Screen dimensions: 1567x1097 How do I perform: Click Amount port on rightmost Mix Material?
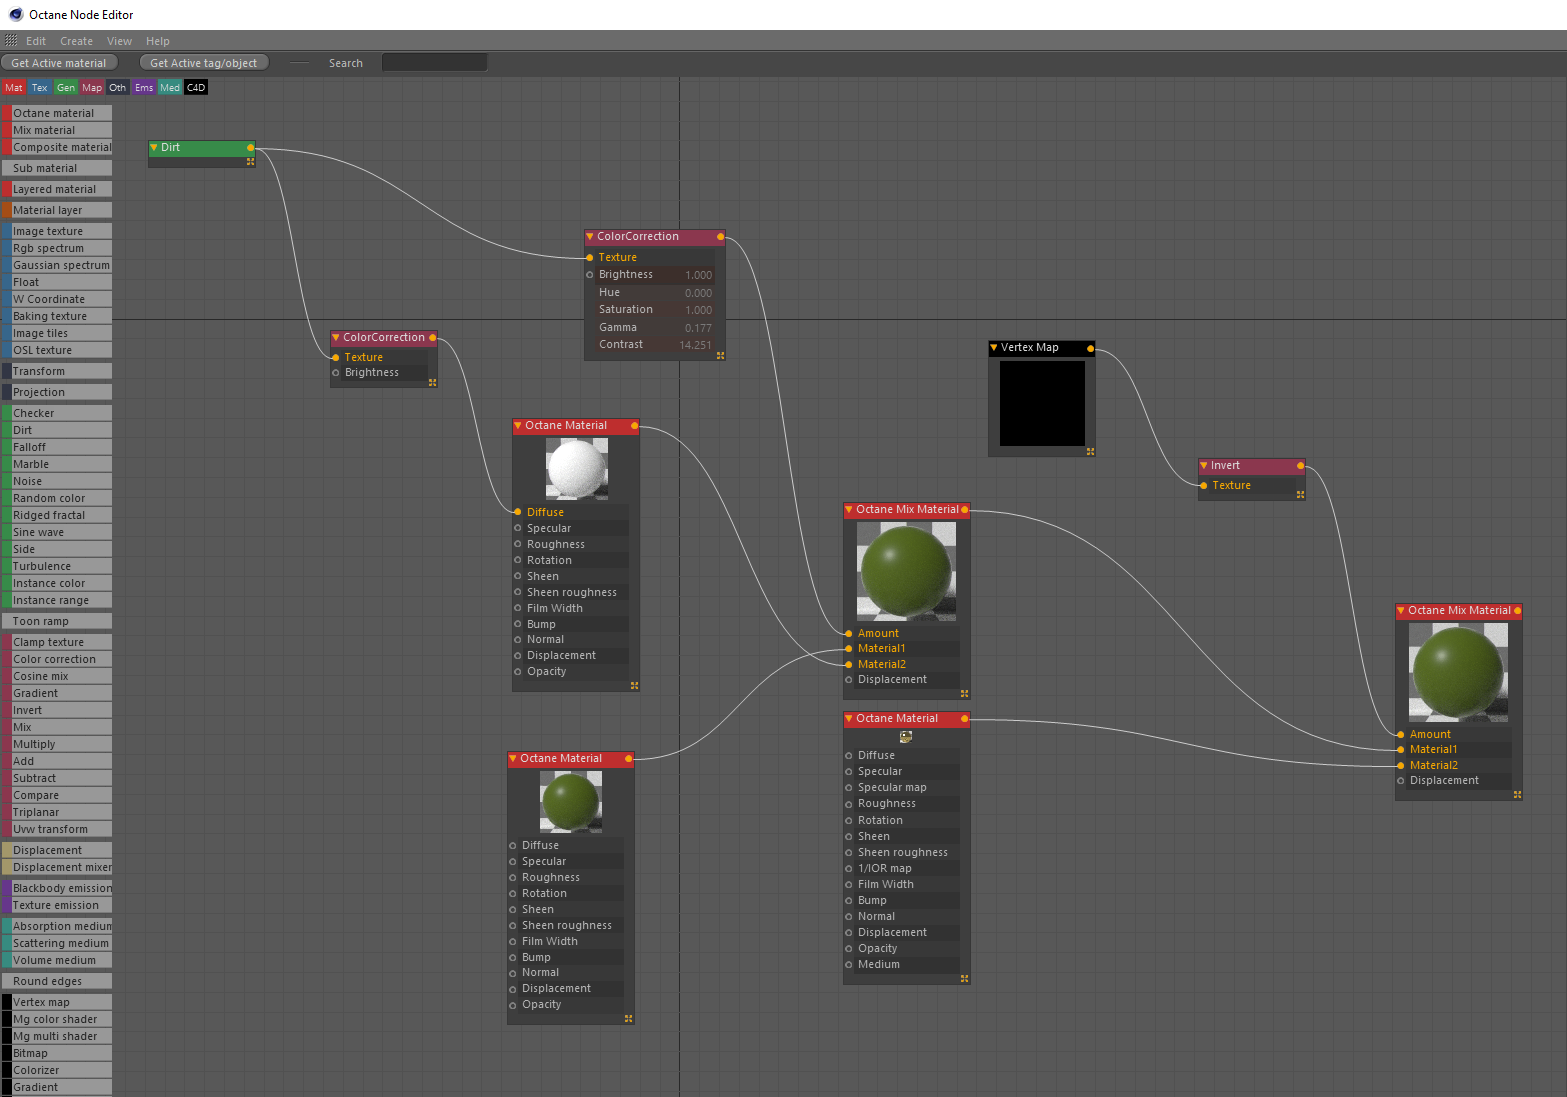click(x=1401, y=735)
